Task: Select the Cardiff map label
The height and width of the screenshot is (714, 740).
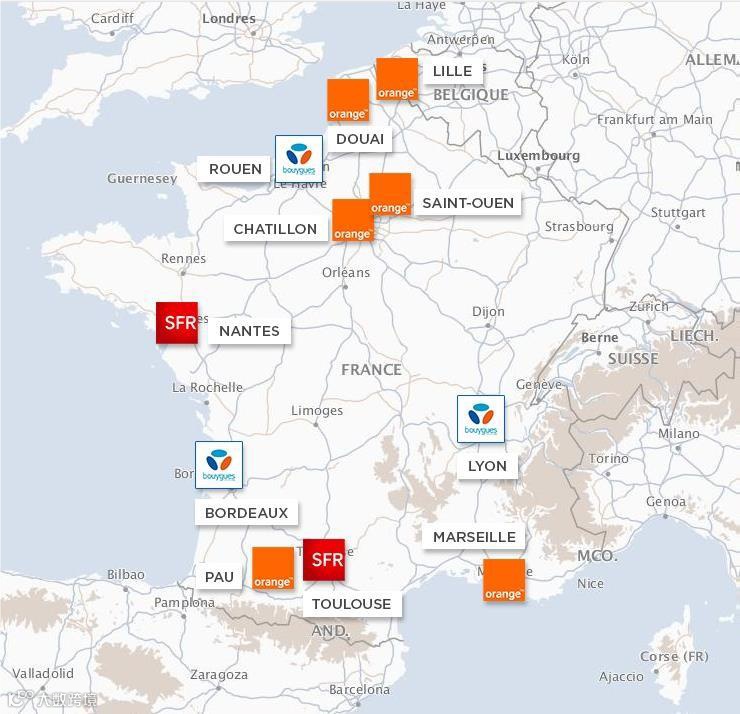Action: point(112,18)
